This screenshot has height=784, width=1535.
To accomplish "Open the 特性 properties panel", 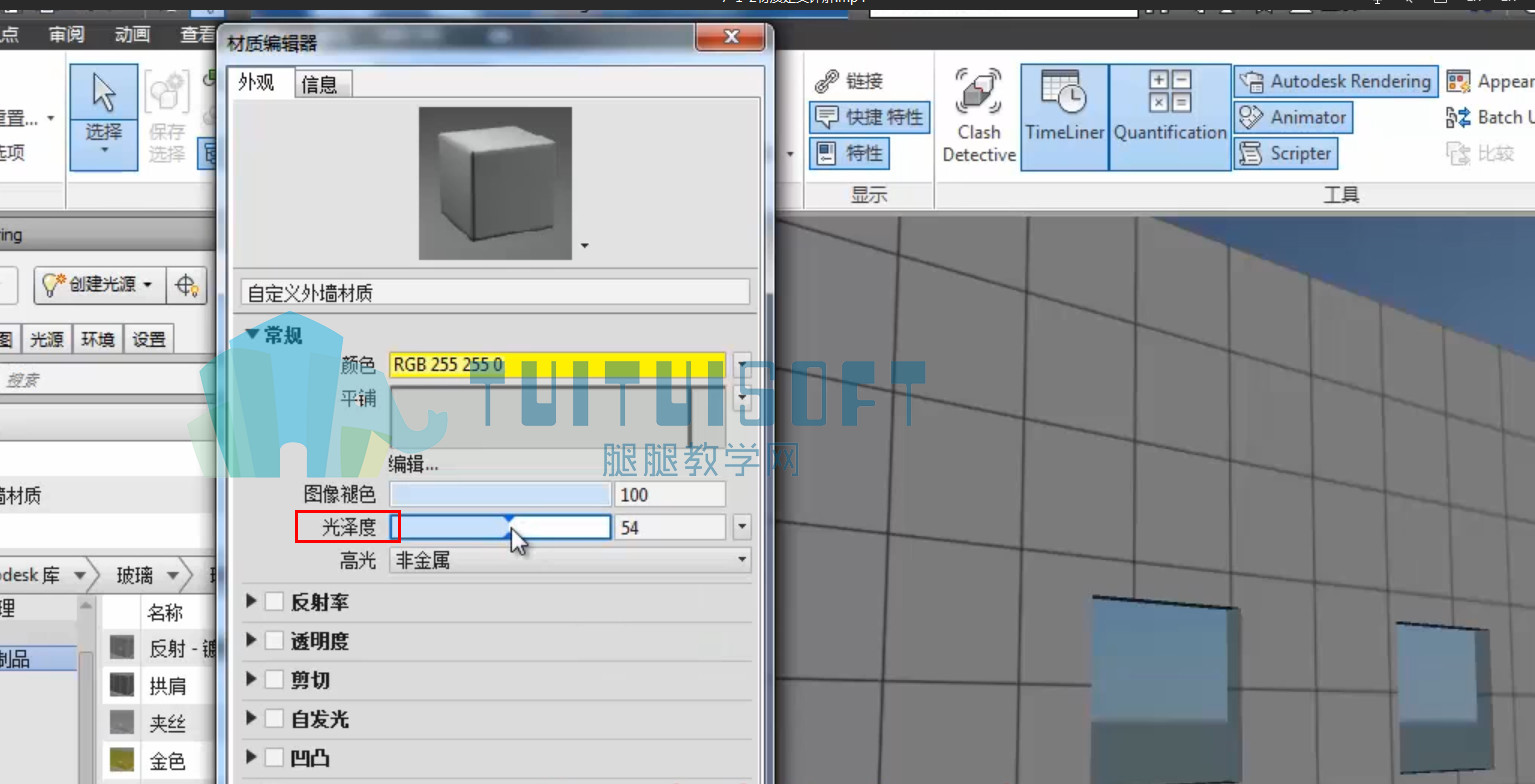I will 849,153.
